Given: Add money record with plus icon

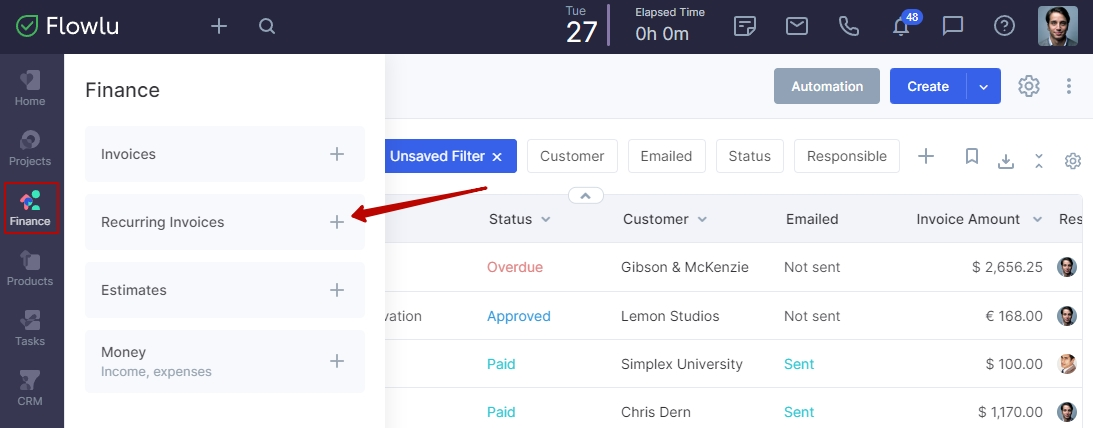Looking at the screenshot, I should click(x=337, y=361).
